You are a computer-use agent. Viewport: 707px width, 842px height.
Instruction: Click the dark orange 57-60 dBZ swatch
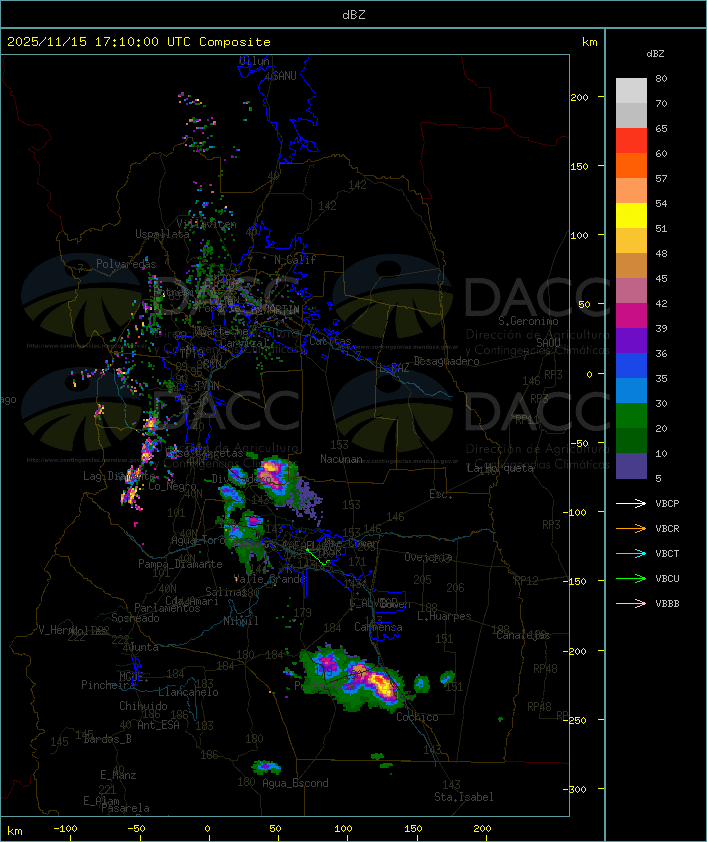pos(631,166)
